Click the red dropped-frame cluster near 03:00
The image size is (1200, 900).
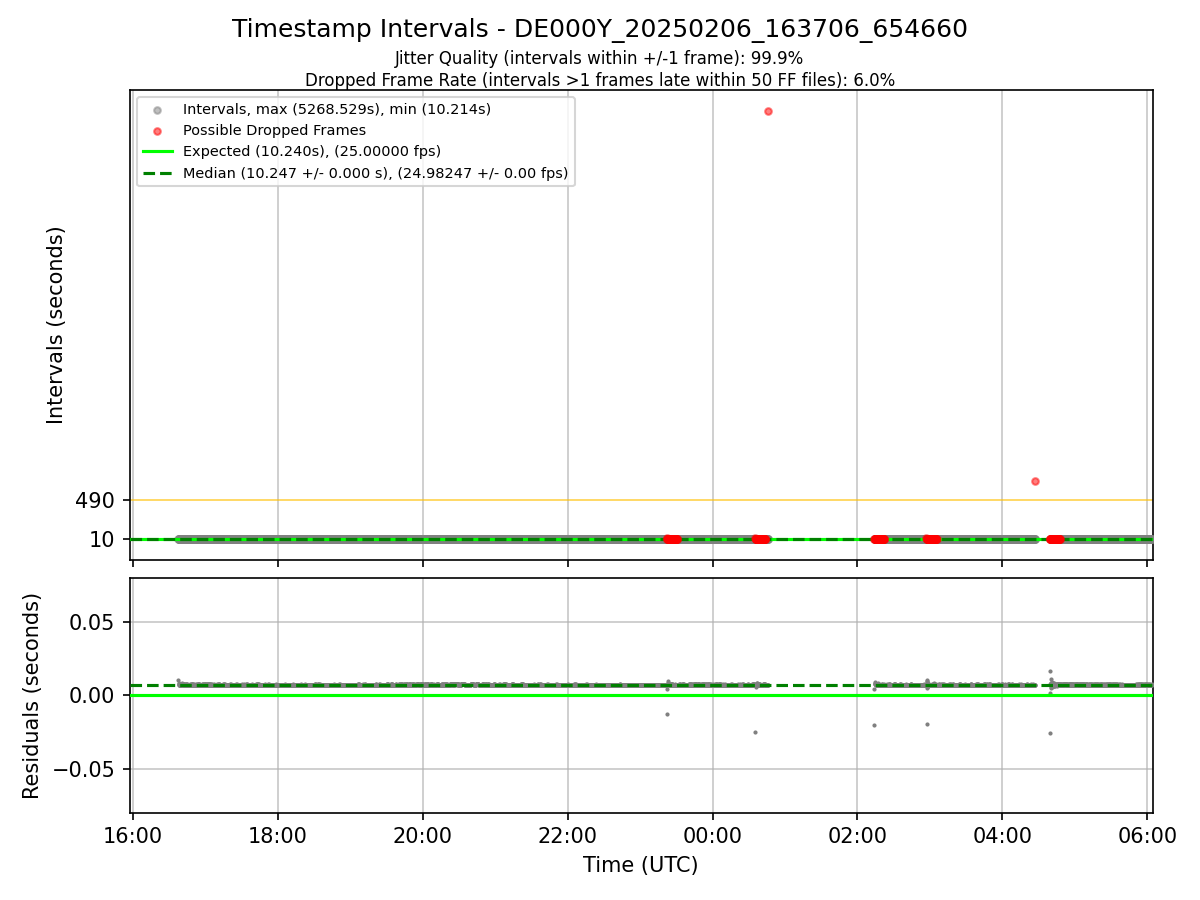931,539
